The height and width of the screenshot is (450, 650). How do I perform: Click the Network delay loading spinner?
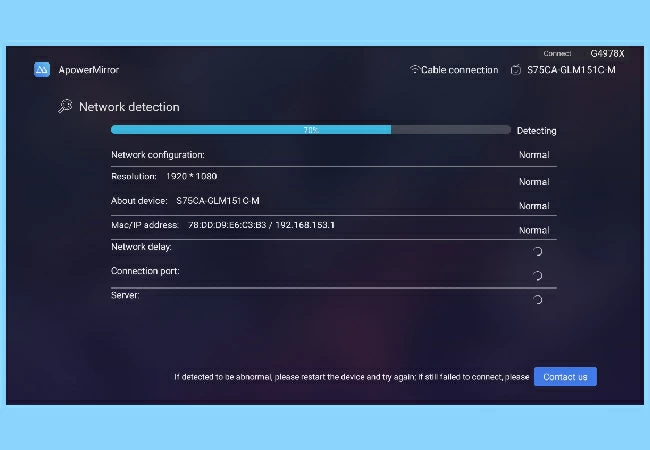click(x=537, y=252)
